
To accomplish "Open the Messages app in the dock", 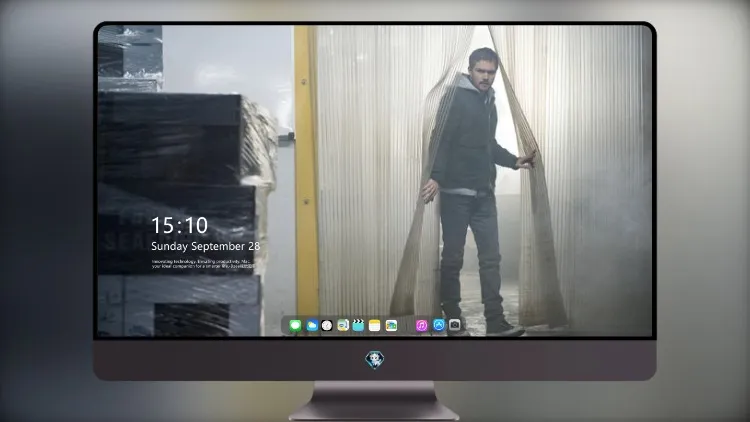I will click(295, 326).
